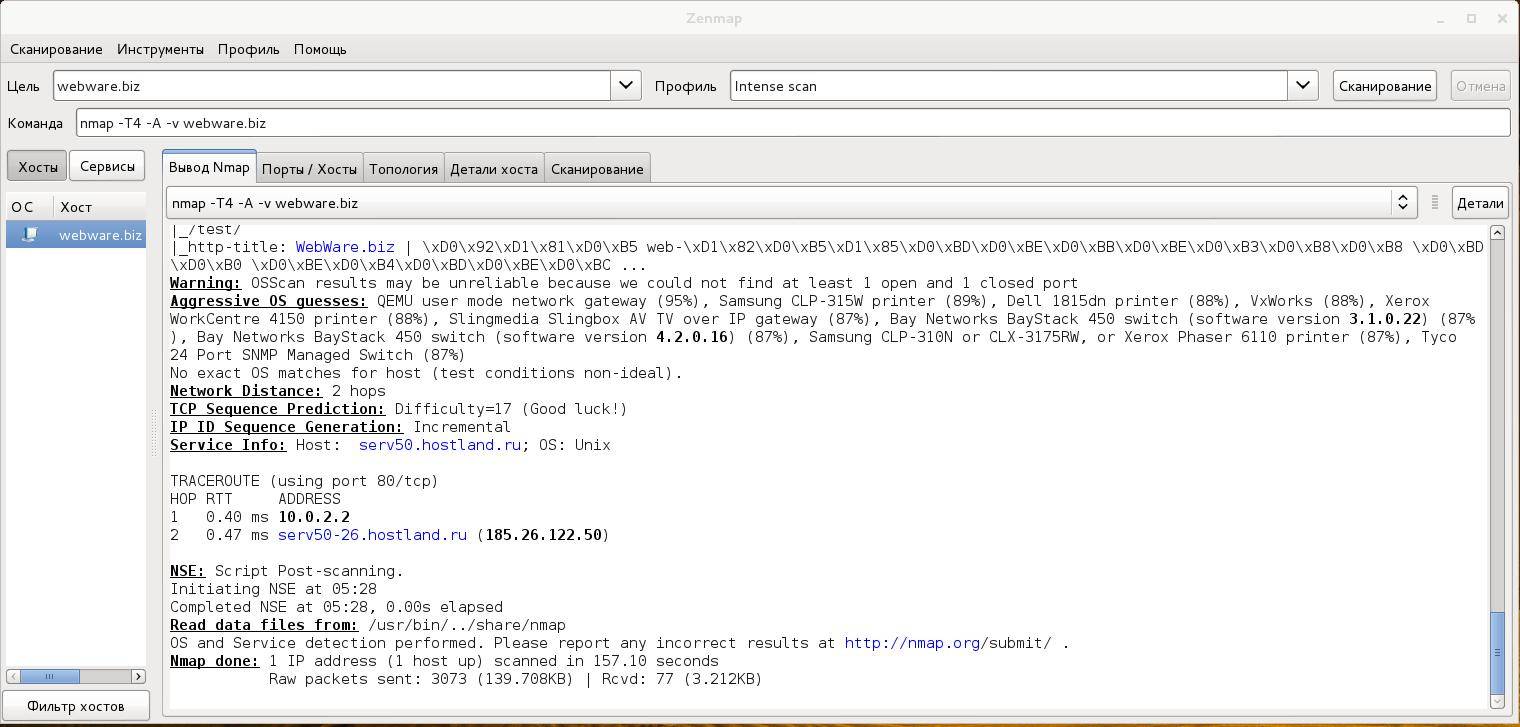Open the Топология tab

click(x=403, y=169)
